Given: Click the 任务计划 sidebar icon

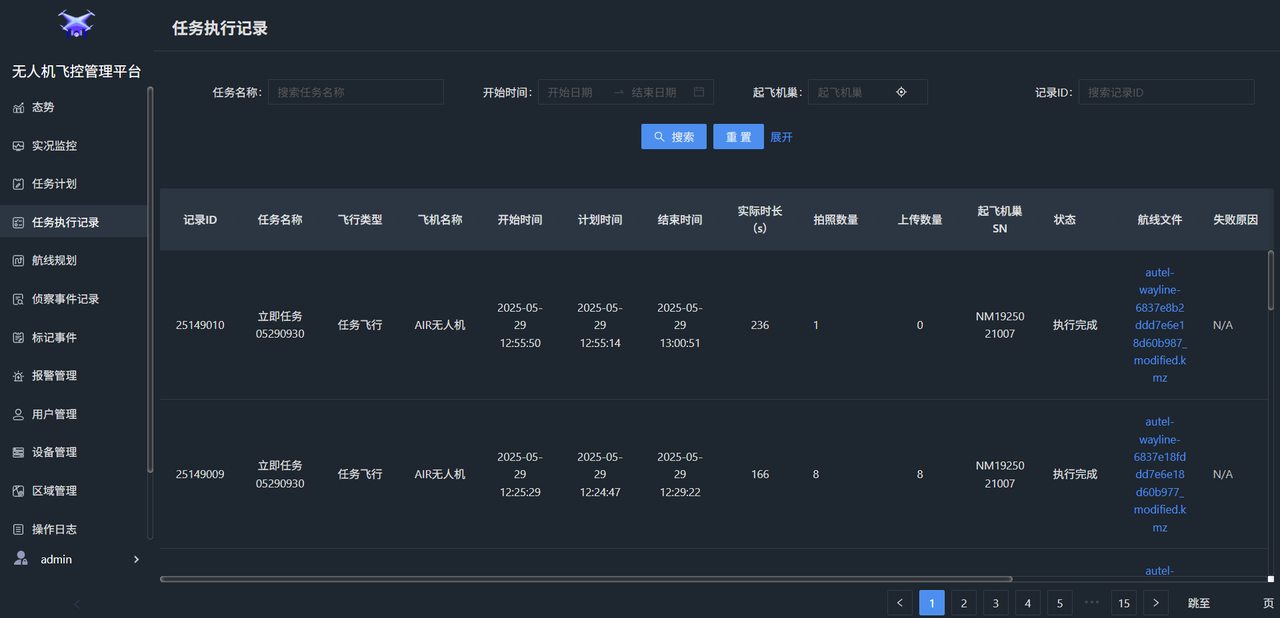Looking at the screenshot, I should [18, 184].
